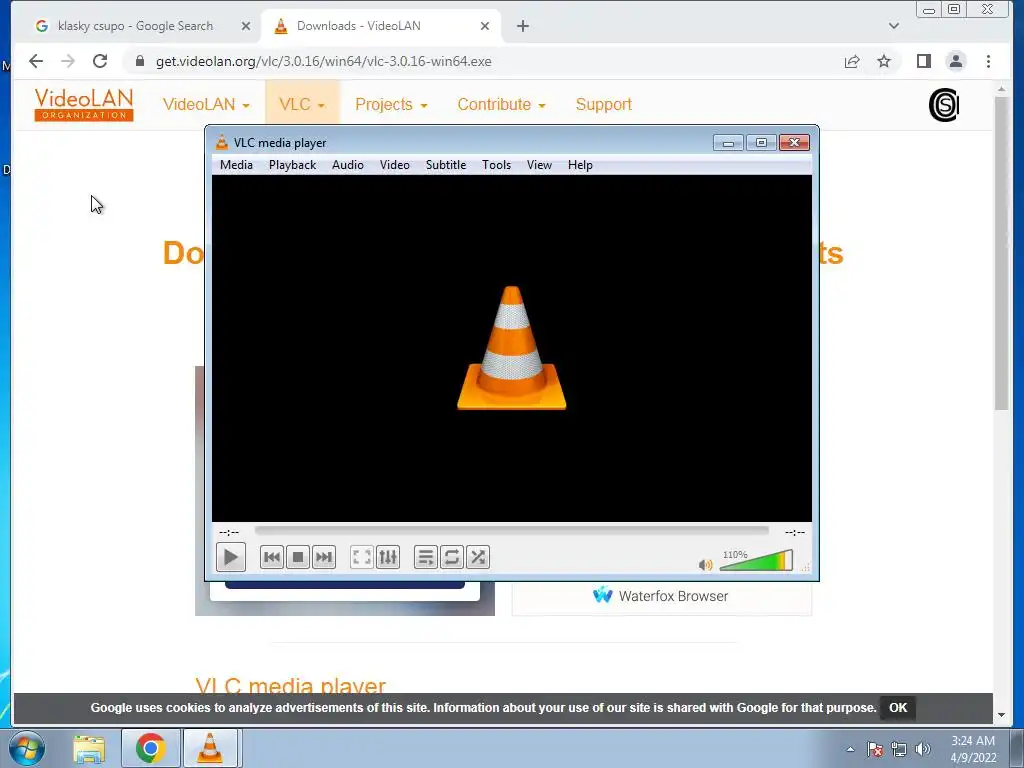Toggle loop mode in VLC
Viewport: 1024px width, 768px height.
click(x=452, y=557)
